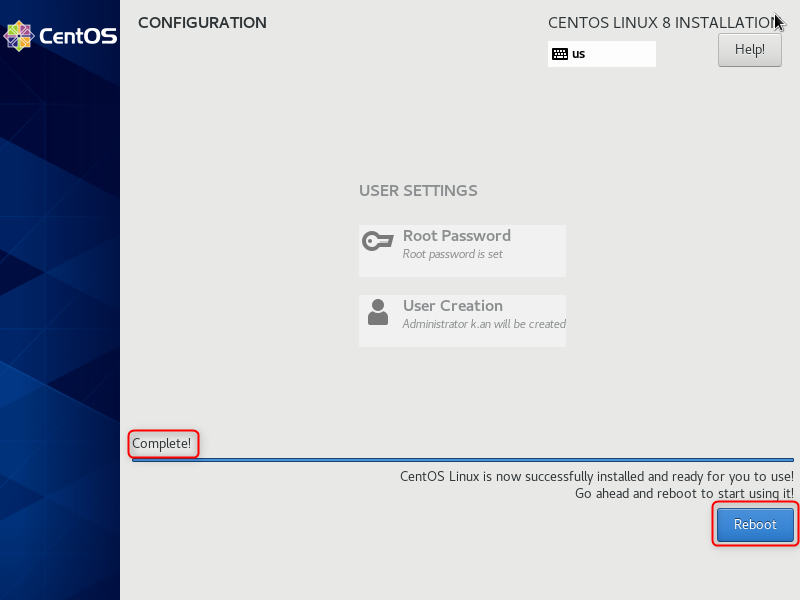This screenshot has width=800, height=600.
Task: Click the CentOS logo icon
Action: pos(18,36)
